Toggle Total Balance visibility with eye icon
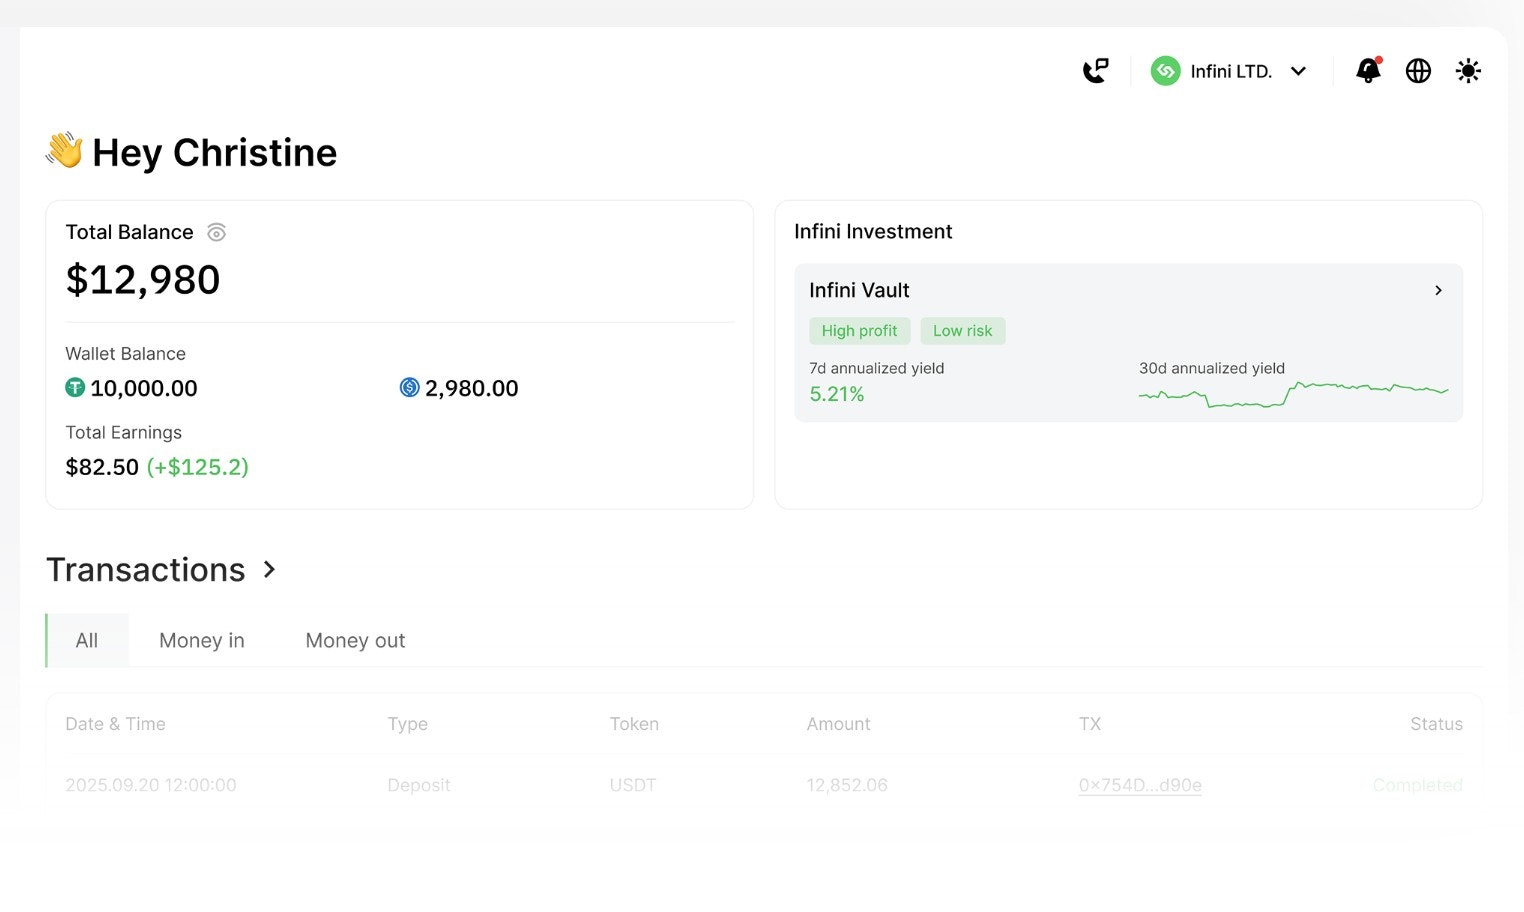This screenshot has width=1524, height=912. point(217,232)
